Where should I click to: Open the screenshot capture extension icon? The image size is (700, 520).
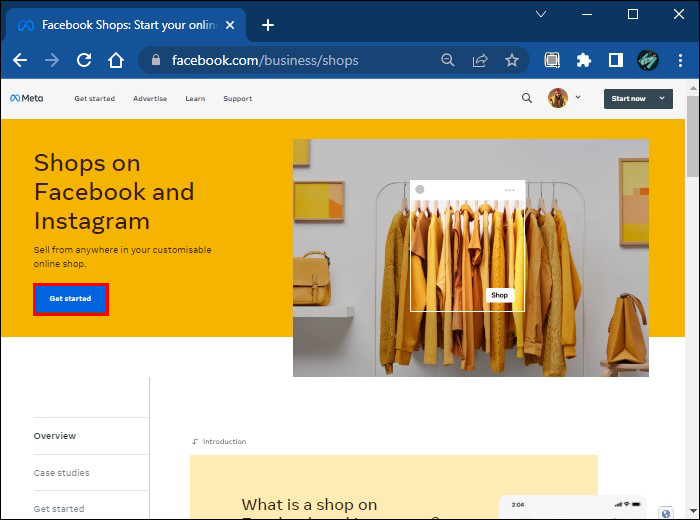552,60
